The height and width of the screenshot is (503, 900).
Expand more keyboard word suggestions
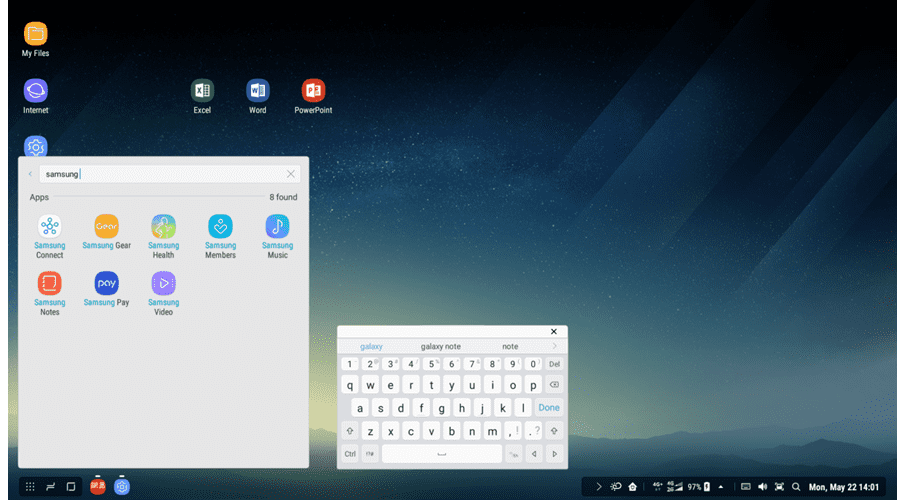pos(555,346)
